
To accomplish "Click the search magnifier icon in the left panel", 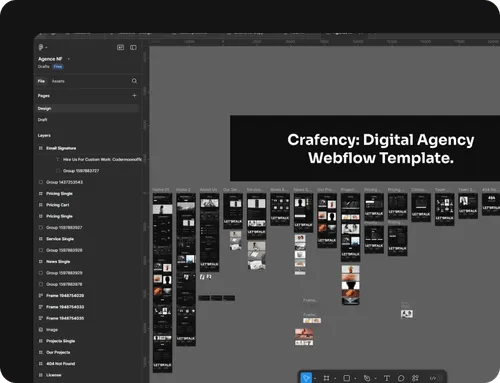I will point(134,81).
